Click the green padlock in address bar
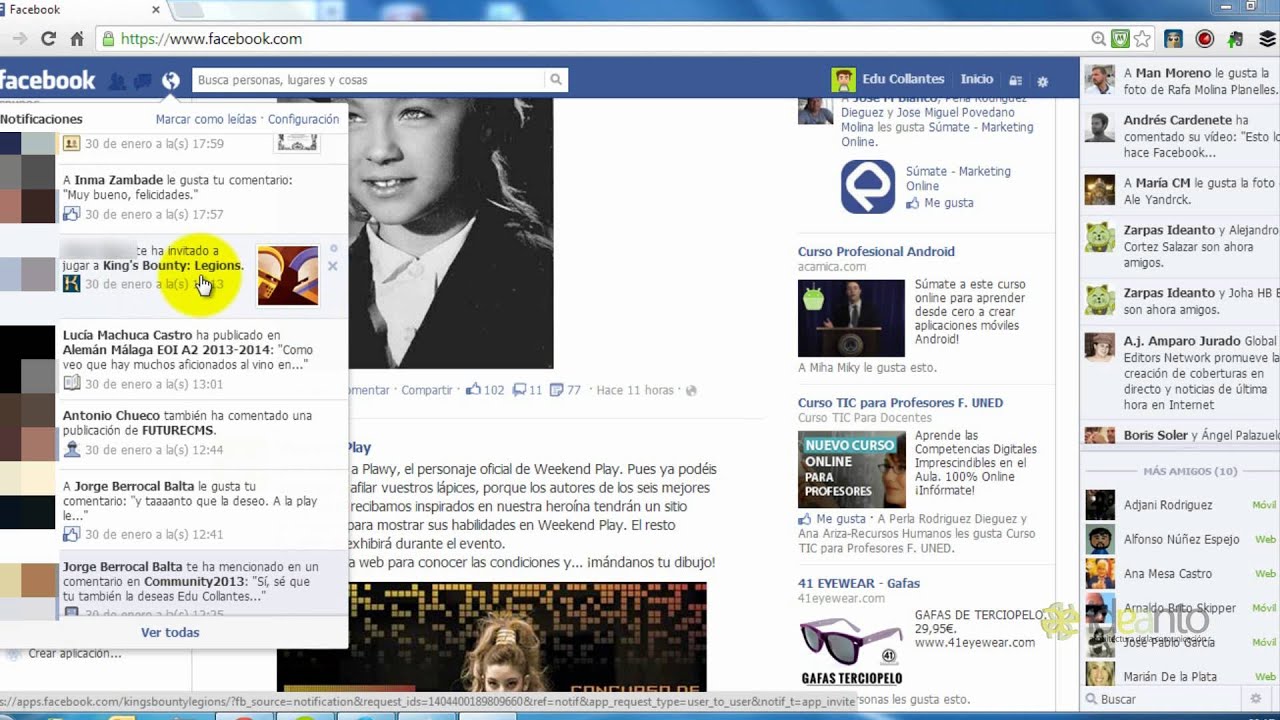Screen dimensions: 1280x720 (x=108, y=39)
